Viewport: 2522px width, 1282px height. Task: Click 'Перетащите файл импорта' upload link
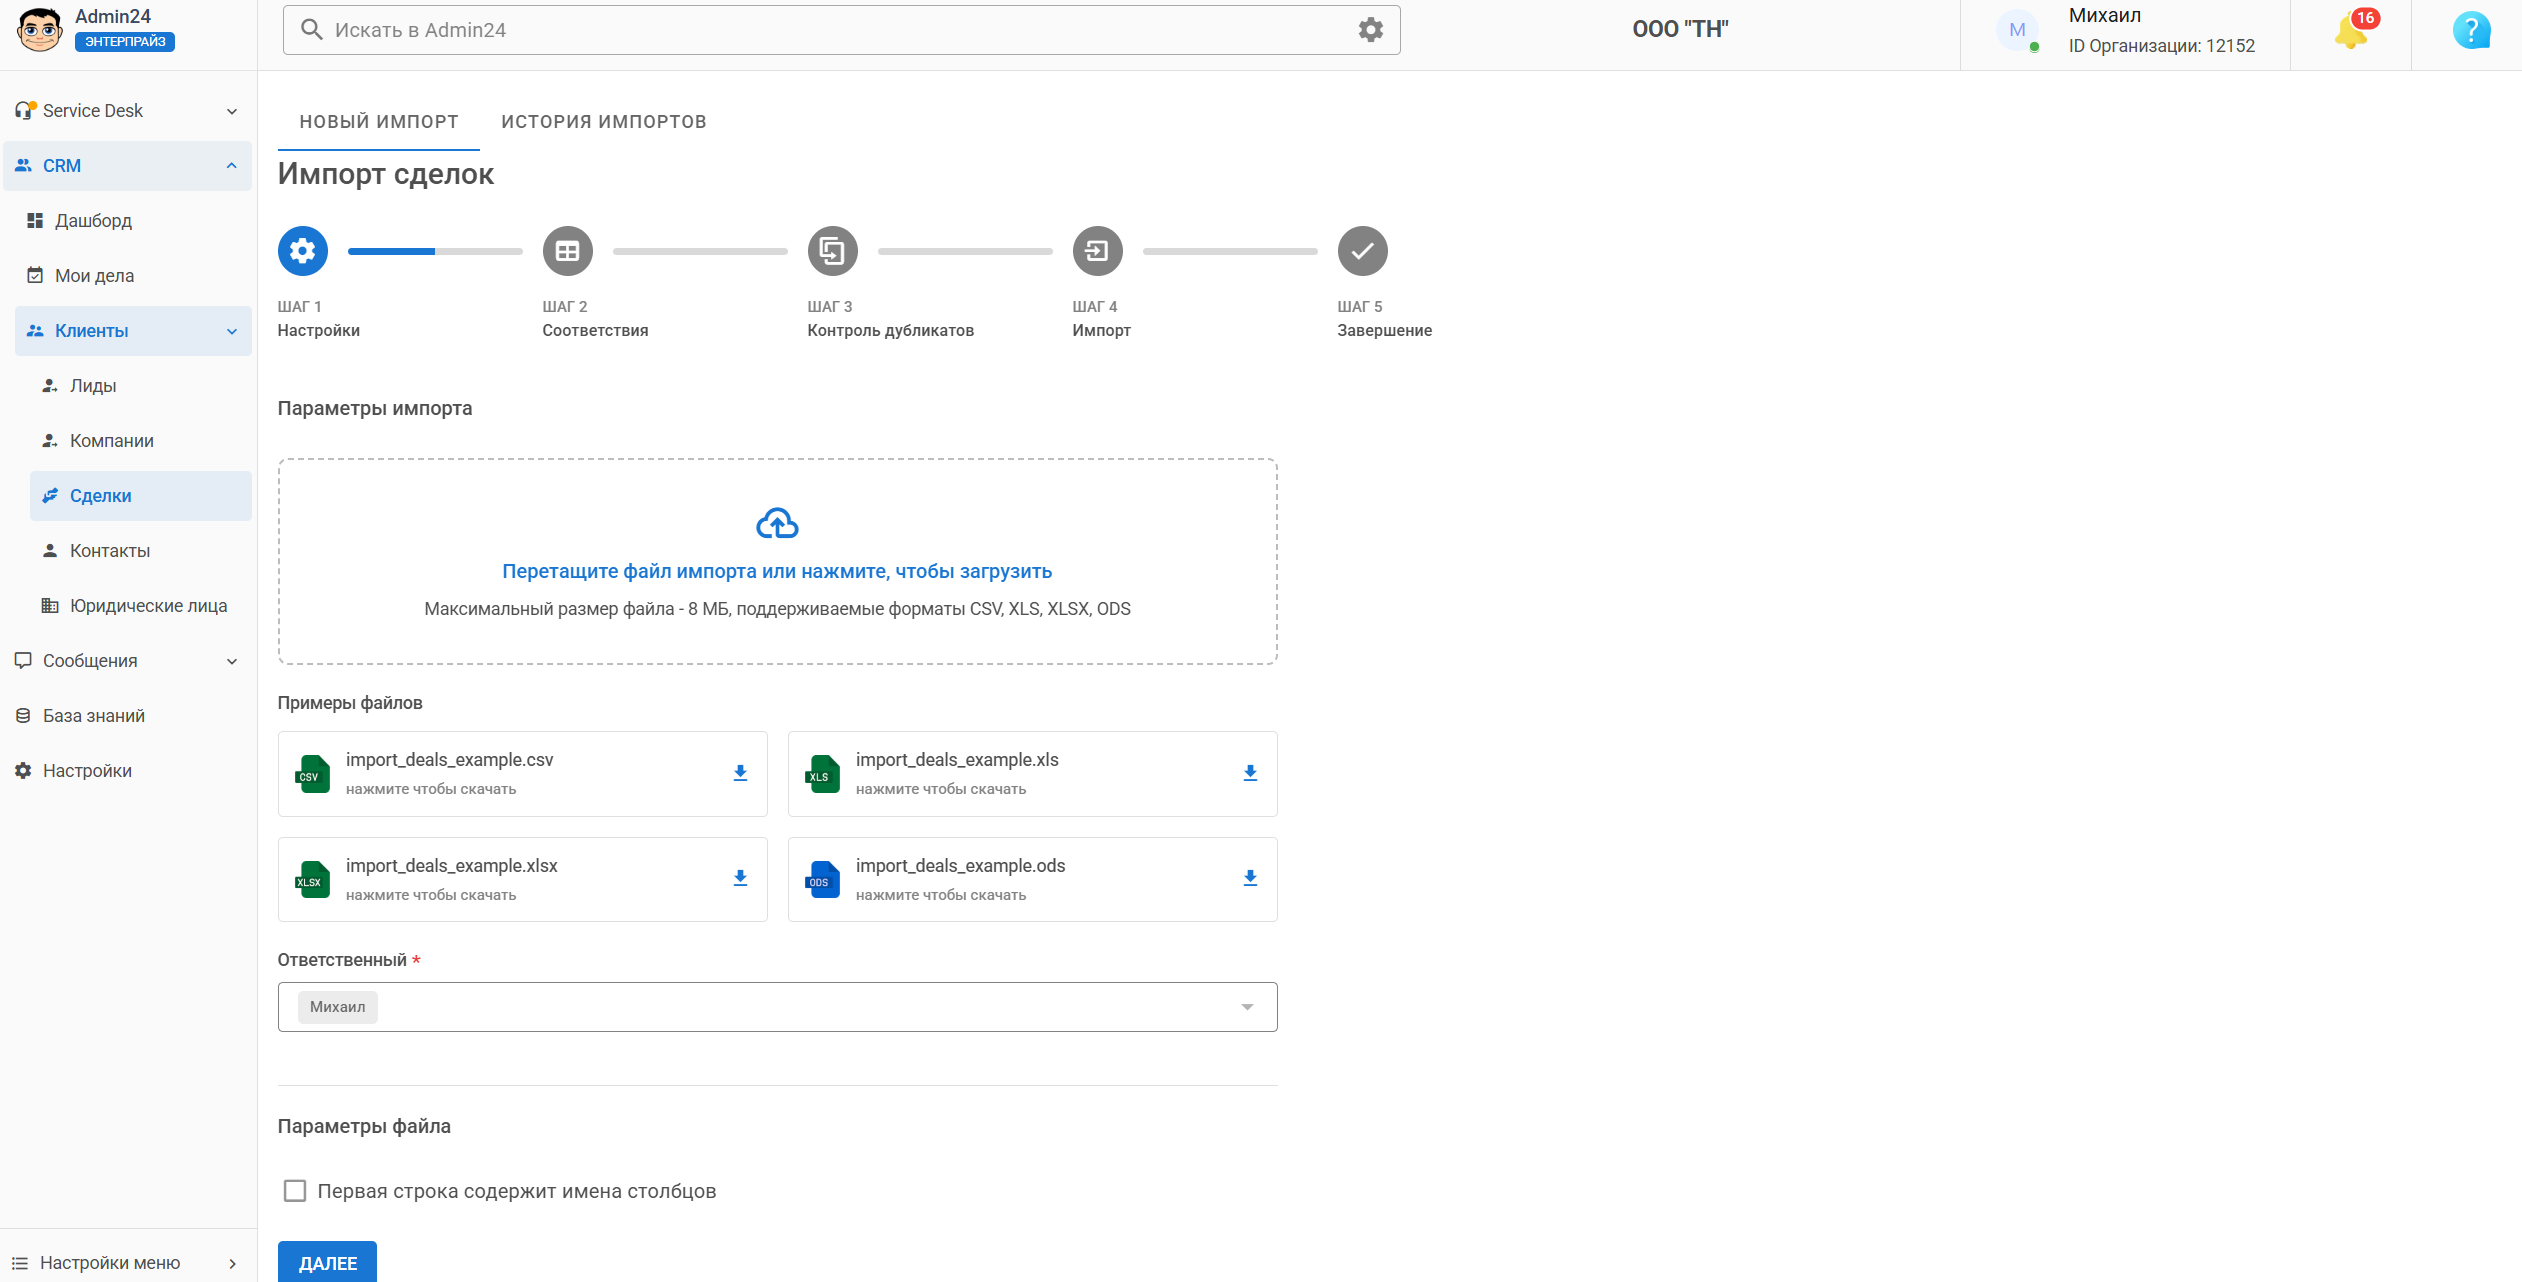777,571
